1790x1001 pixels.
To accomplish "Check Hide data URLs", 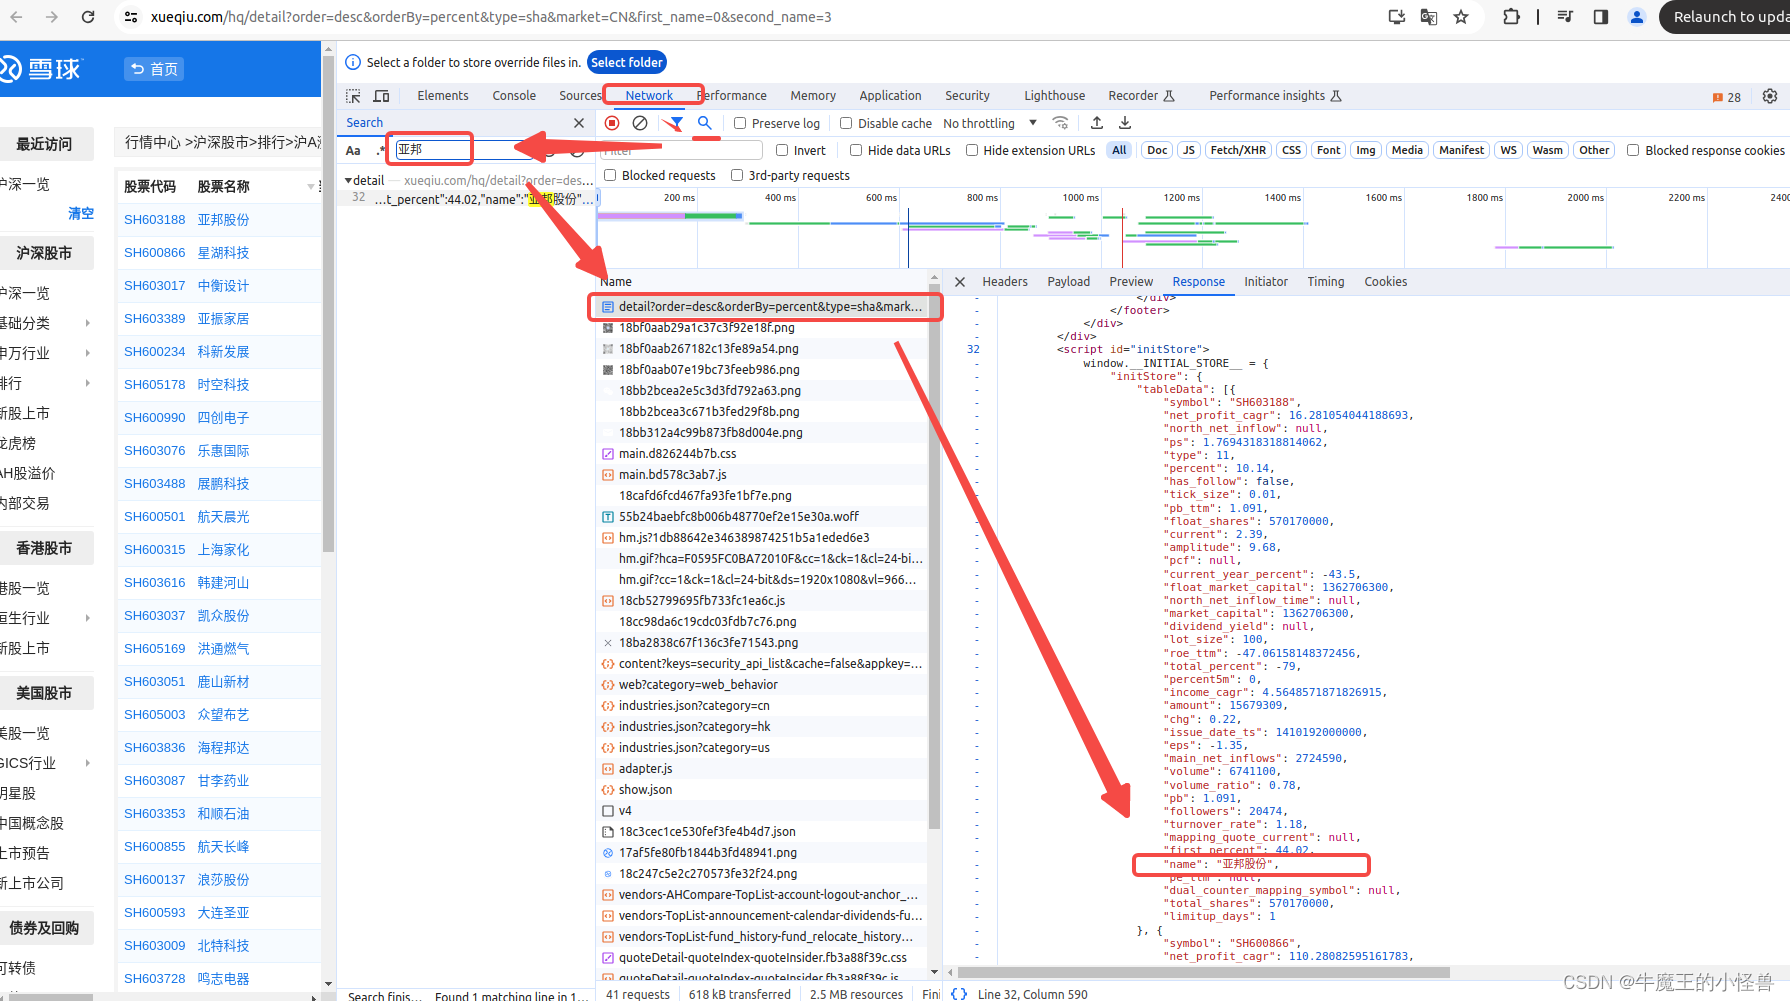I will click(856, 150).
